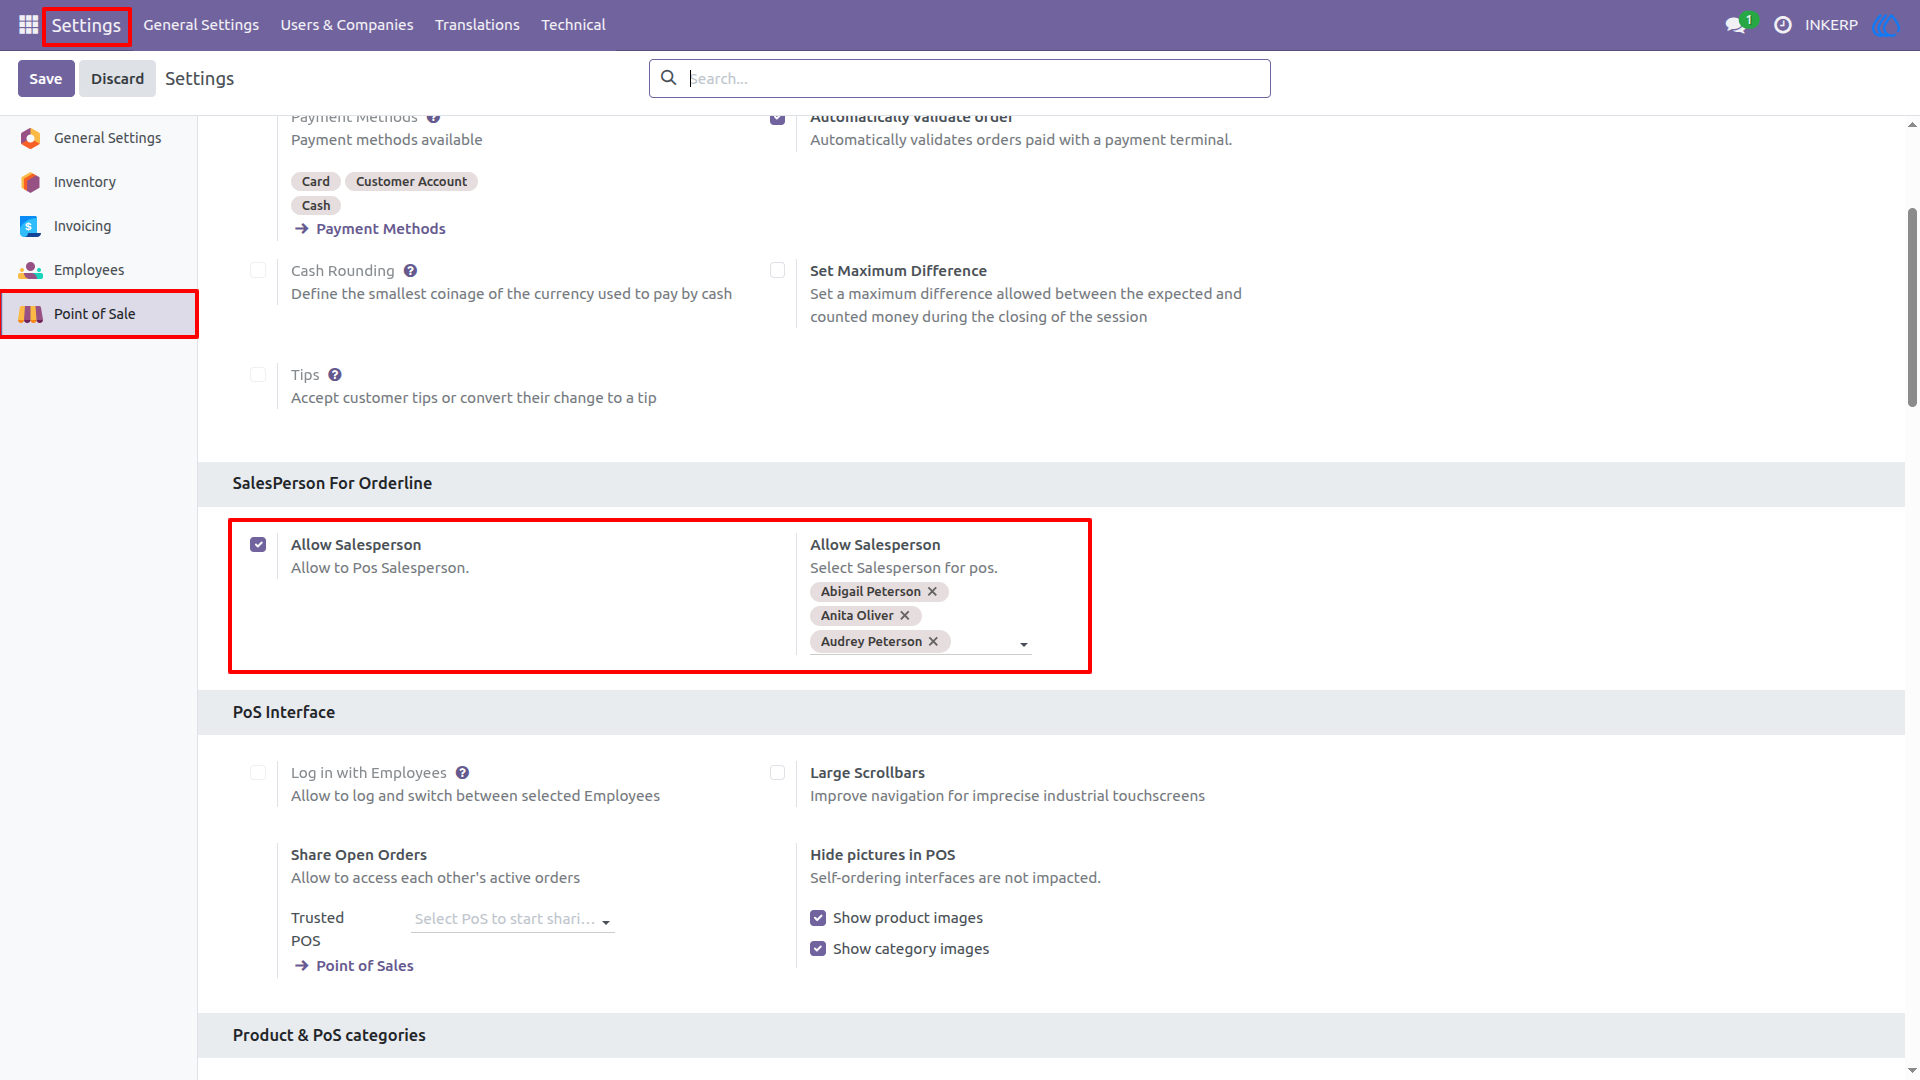The width and height of the screenshot is (1920, 1080).
Task: Click the Customer Account payment tag
Action: [411, 181]
